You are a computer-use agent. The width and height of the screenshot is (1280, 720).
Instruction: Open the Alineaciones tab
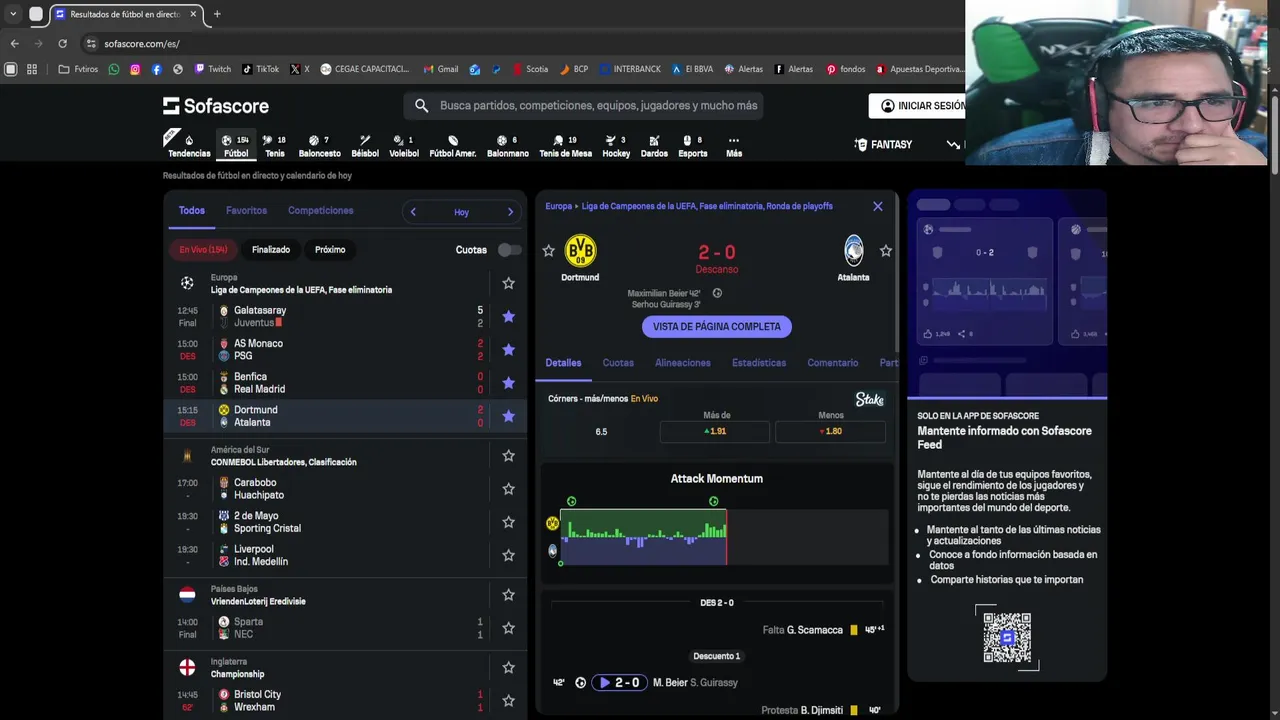coord(683,363)
